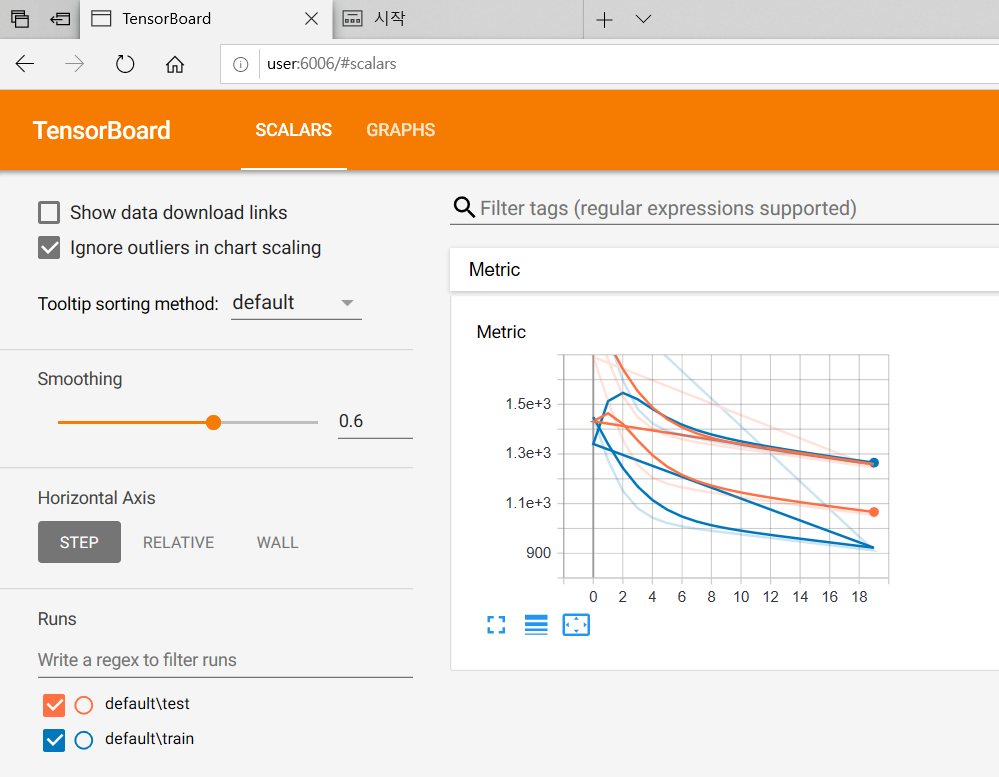The height and width of the screenshot is (777, 999).
Task: Click the browser back arrow
Action: (25, 64)
